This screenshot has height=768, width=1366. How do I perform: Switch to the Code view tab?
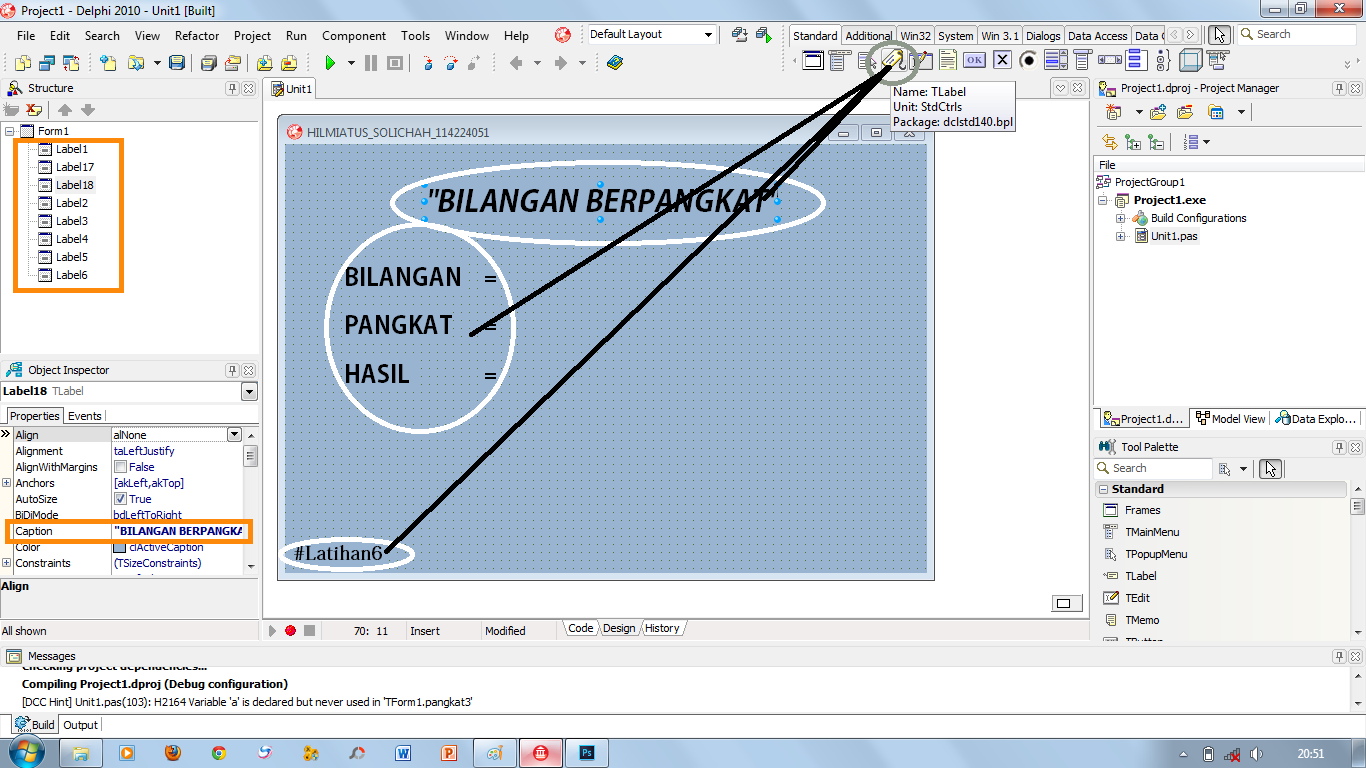[580, 629]
